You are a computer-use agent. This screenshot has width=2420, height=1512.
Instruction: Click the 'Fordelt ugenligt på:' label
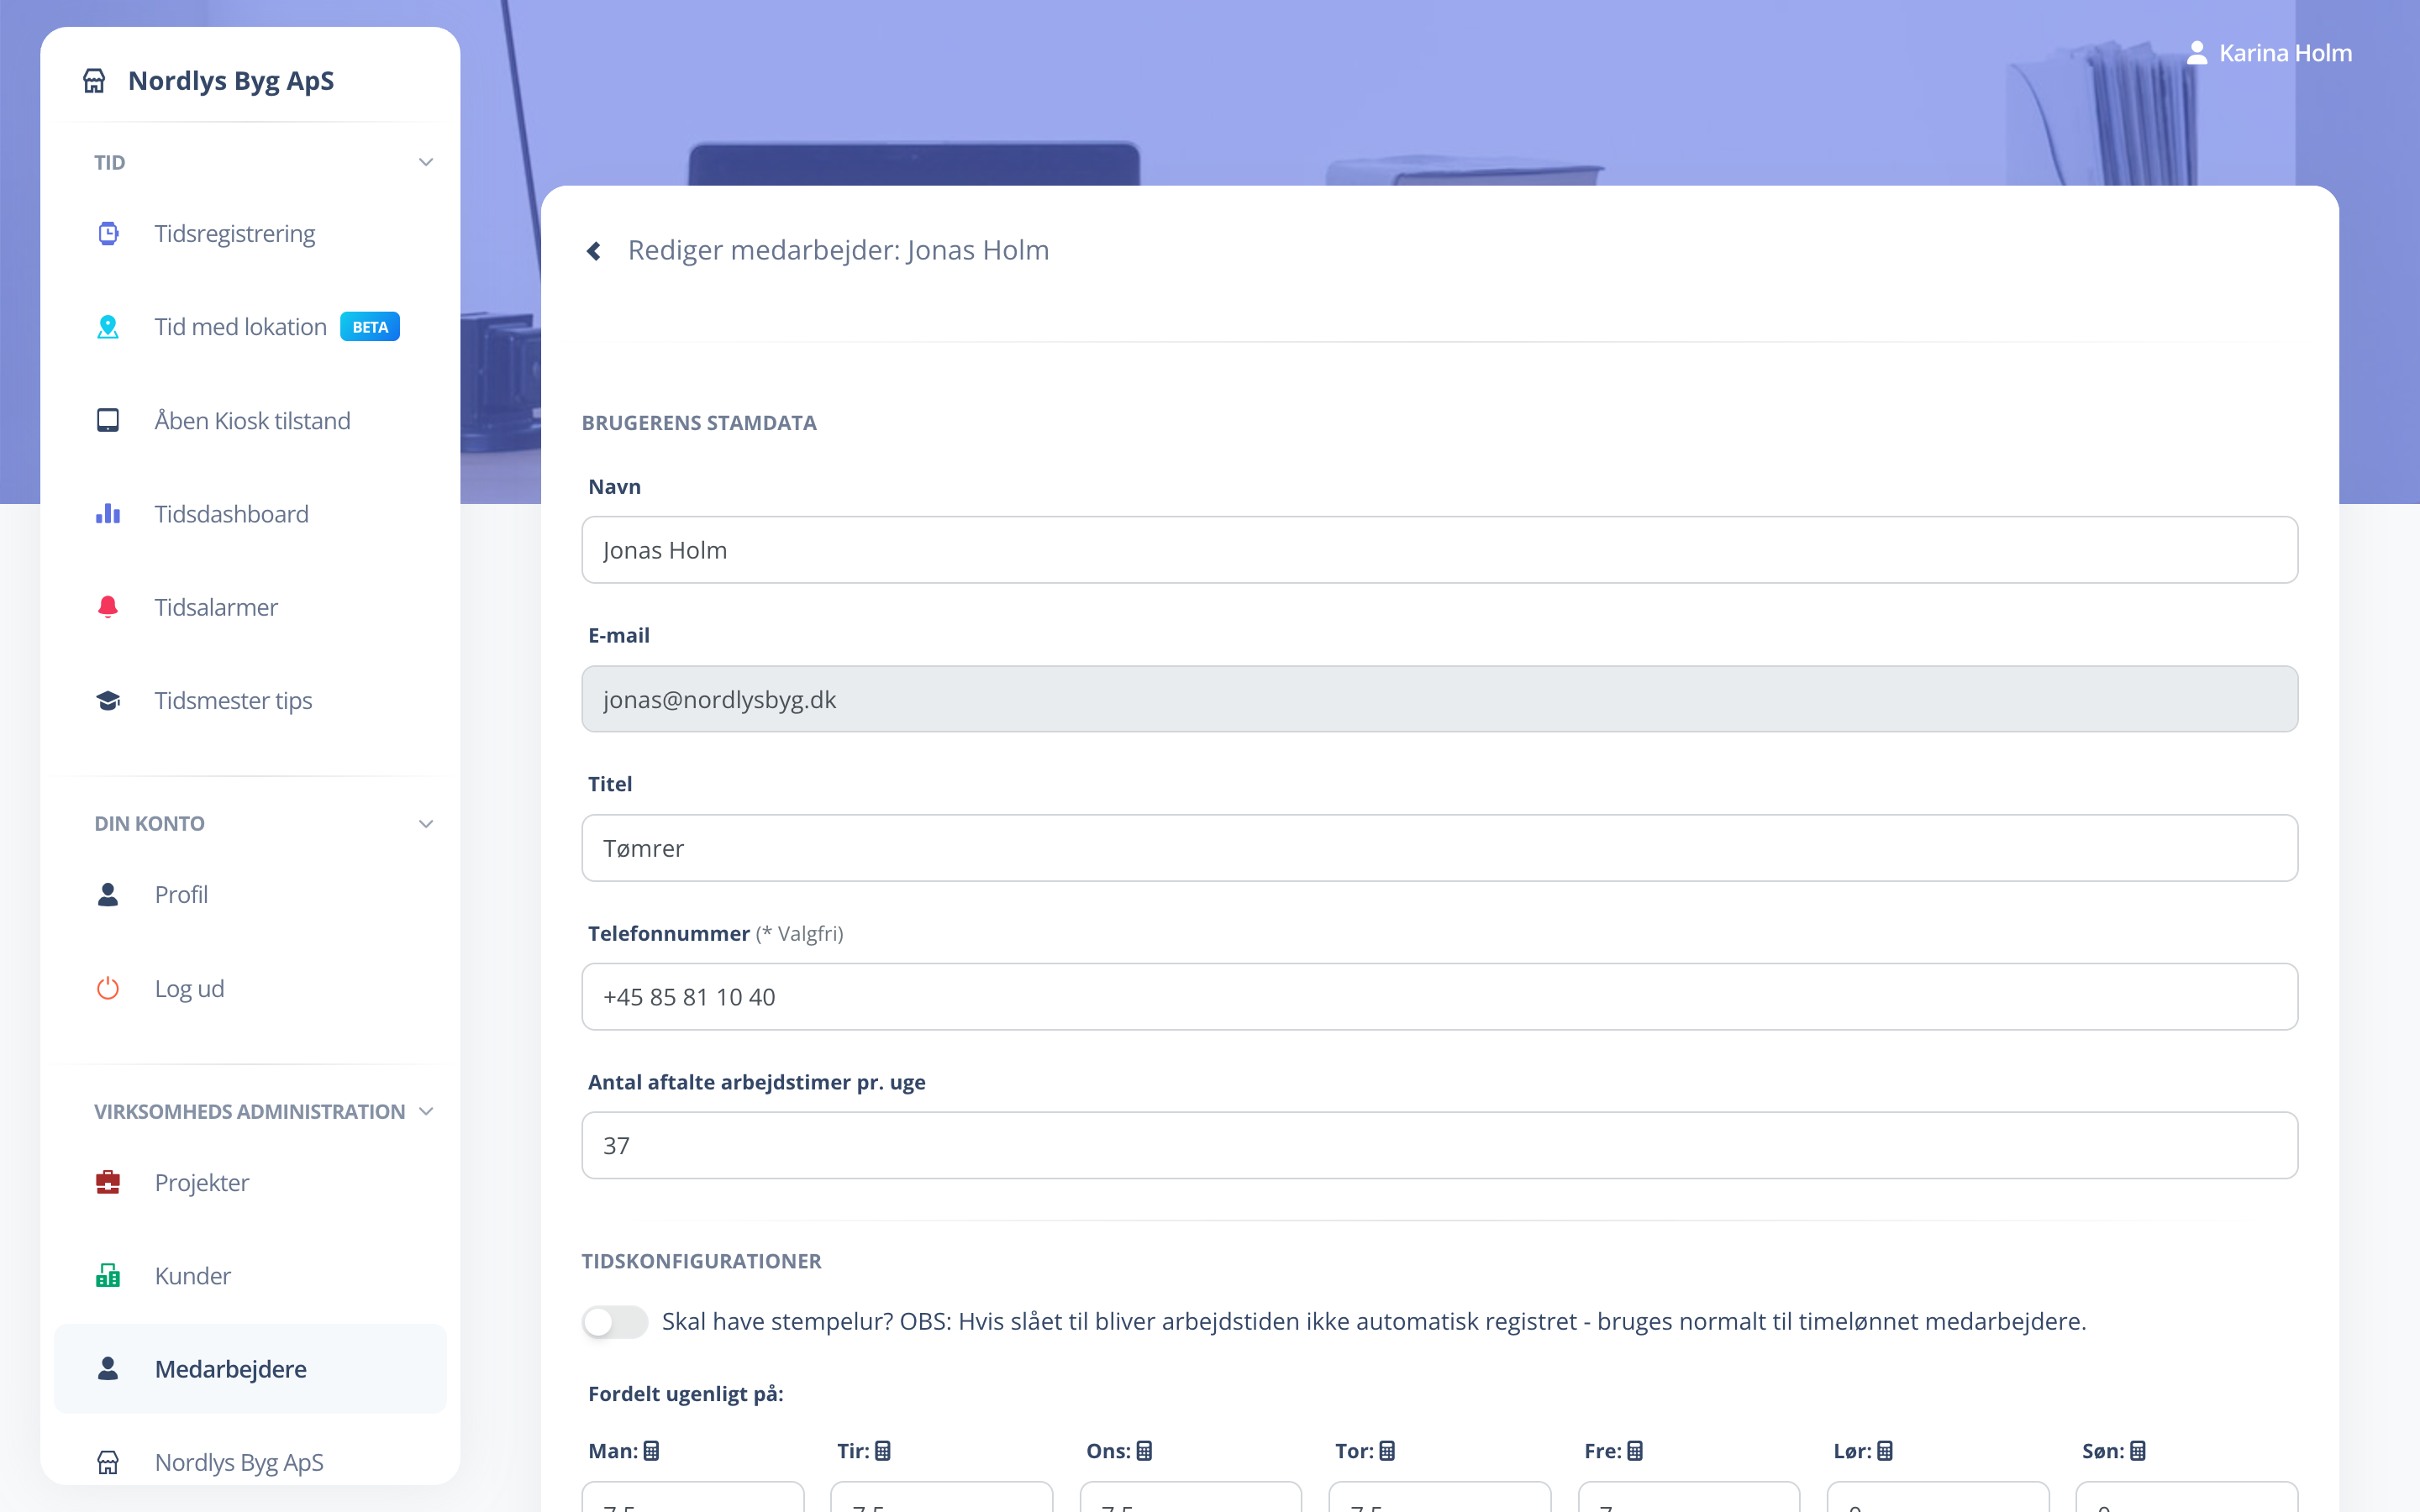[686, 1394]
